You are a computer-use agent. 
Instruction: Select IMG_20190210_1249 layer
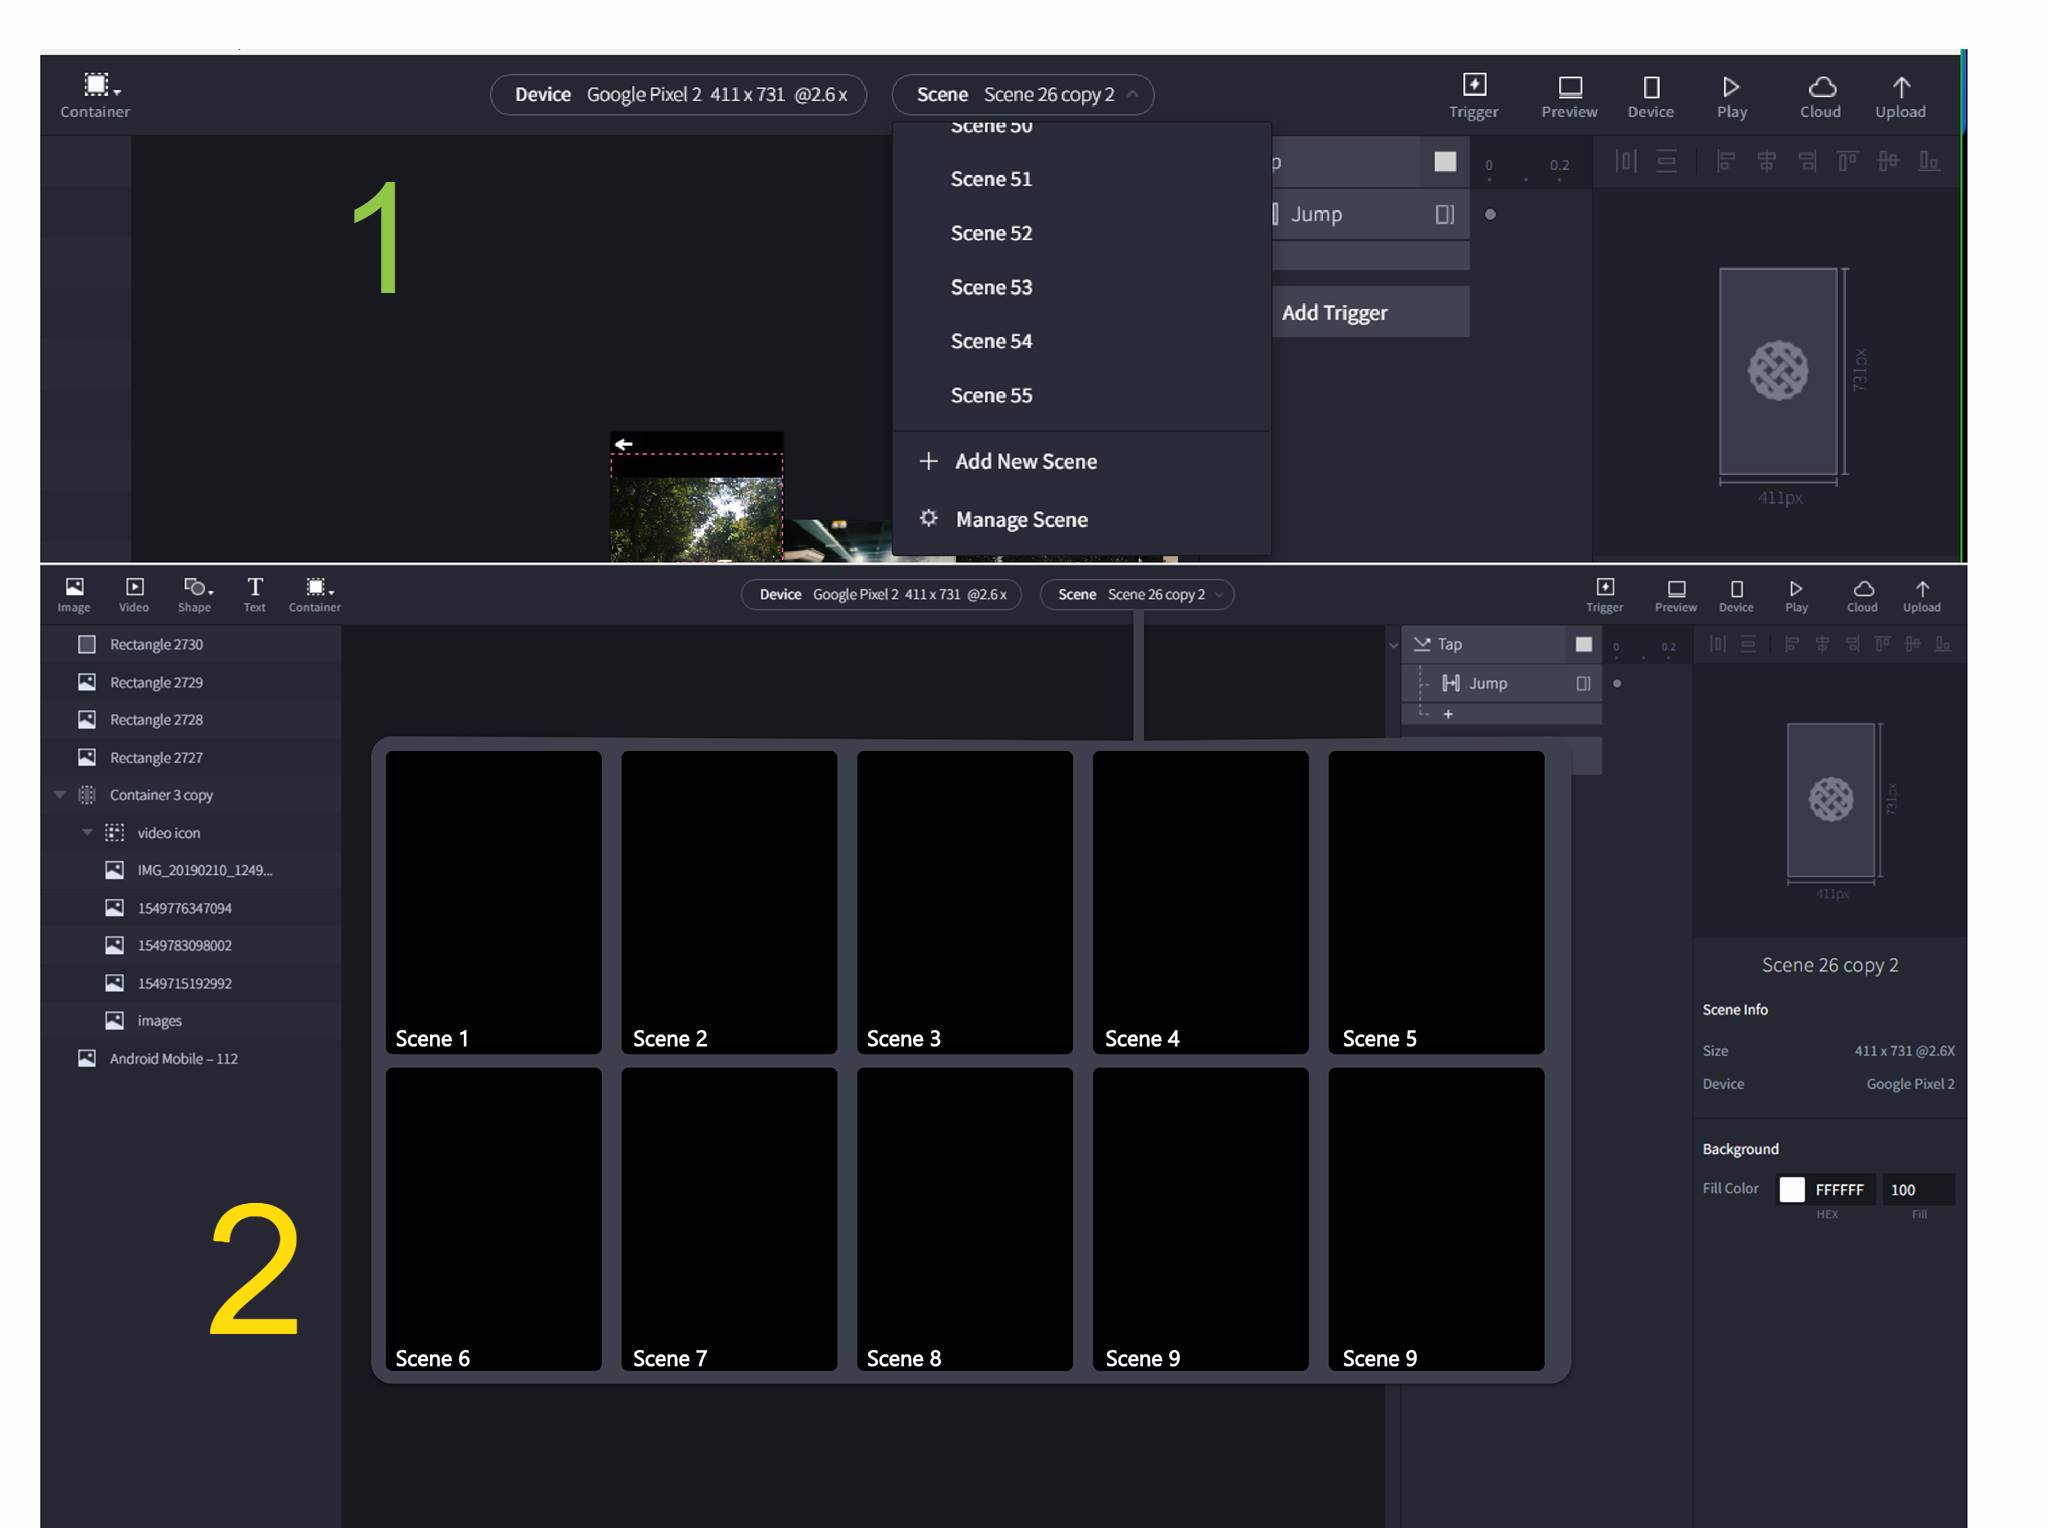(x=190, y=870)
